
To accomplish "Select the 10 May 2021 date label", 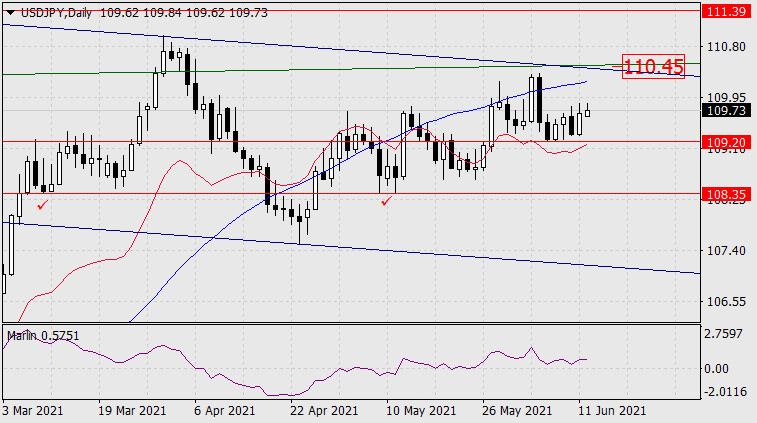I will [421, 411].
